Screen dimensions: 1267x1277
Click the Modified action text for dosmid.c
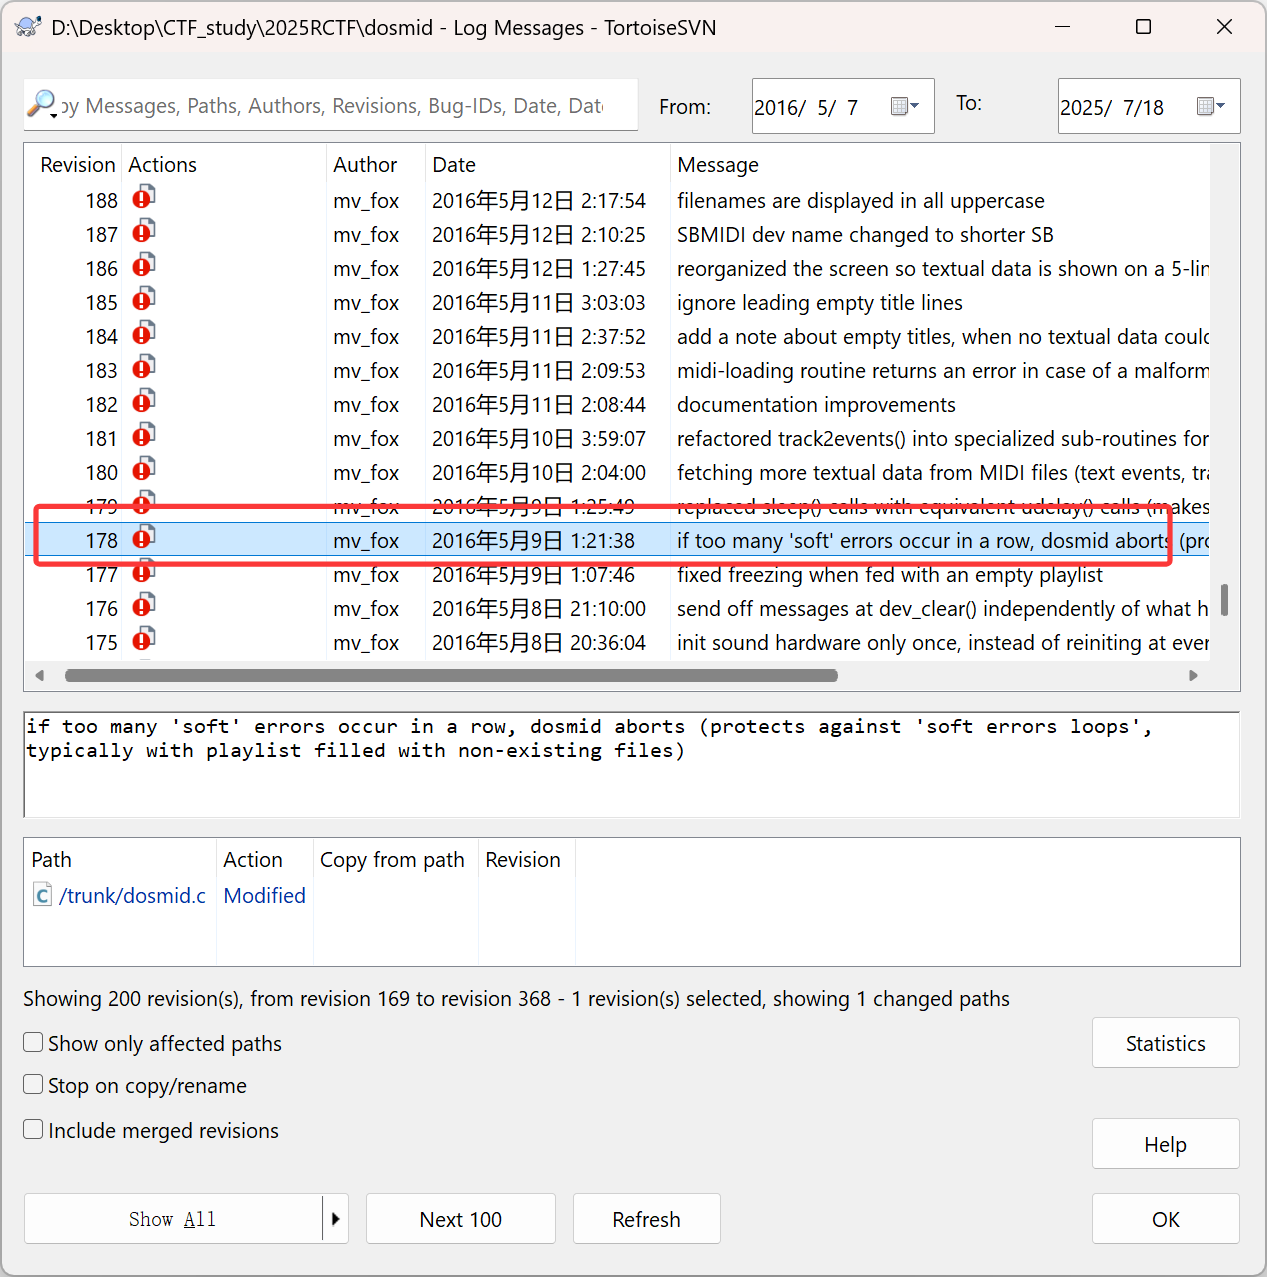[x=264, y=895]
